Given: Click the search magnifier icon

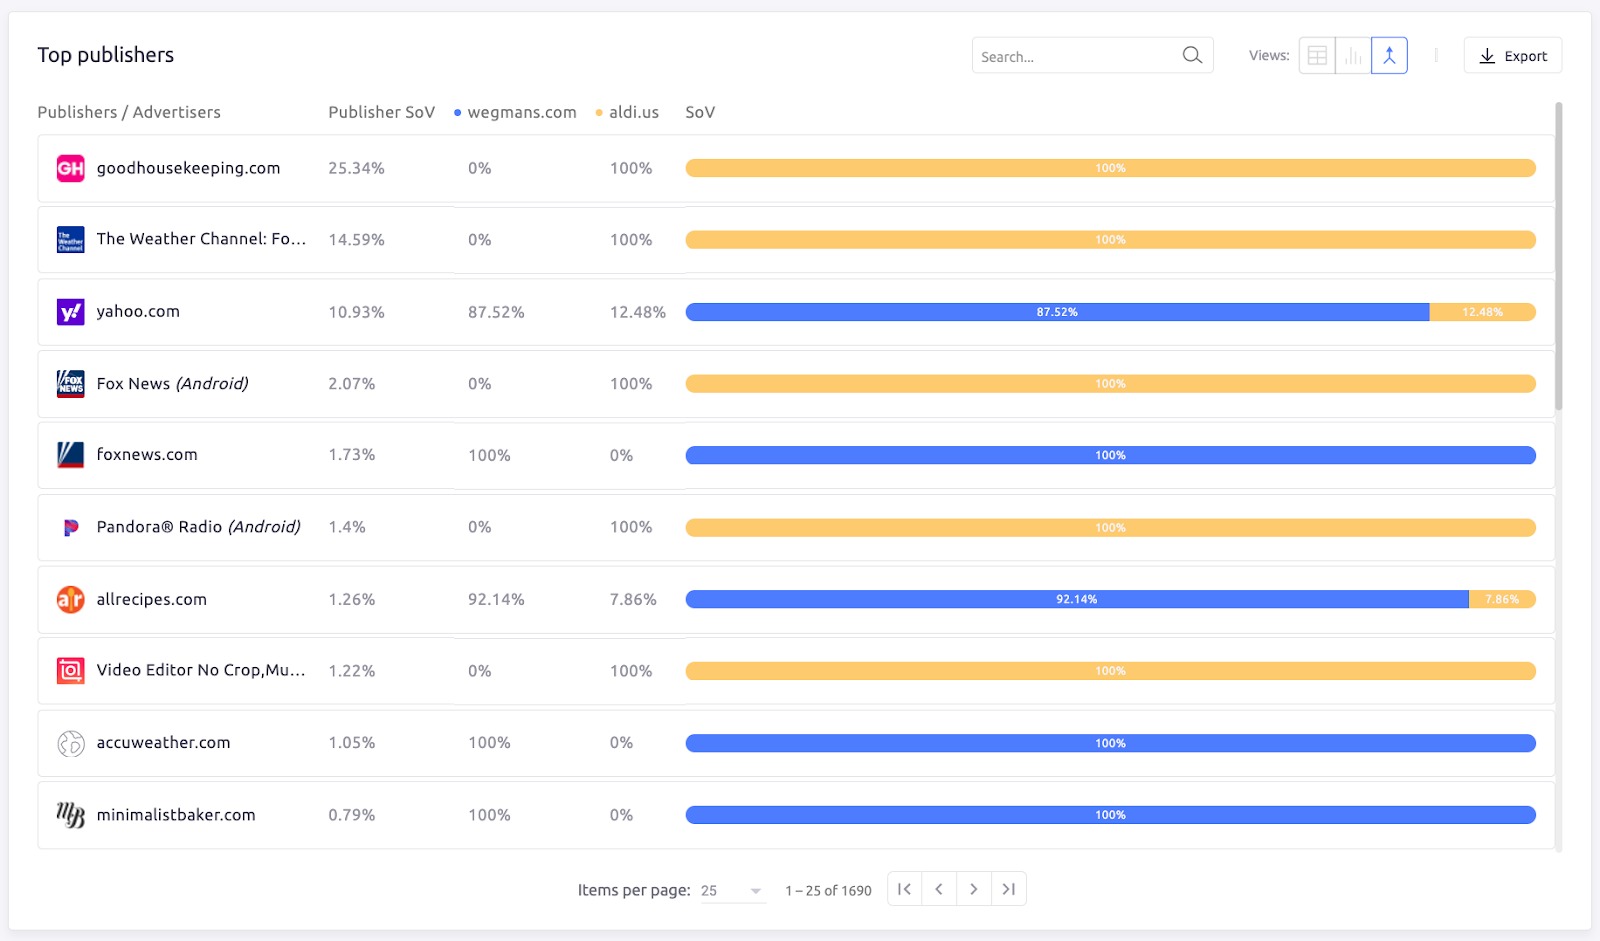Looking at the screenshot, I should point(1192,55).
